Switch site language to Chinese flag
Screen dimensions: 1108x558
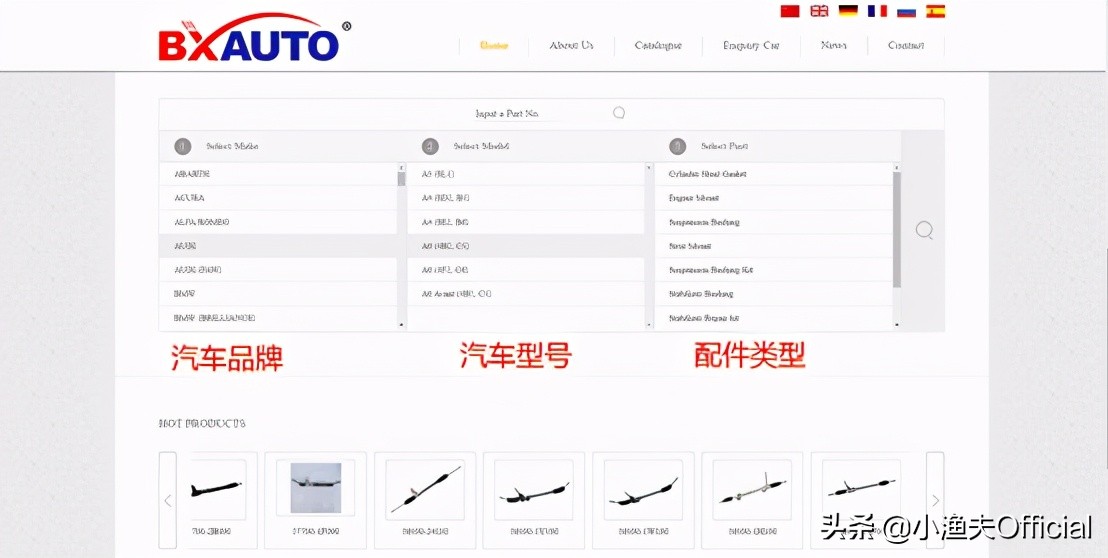[x=789, y=11]
